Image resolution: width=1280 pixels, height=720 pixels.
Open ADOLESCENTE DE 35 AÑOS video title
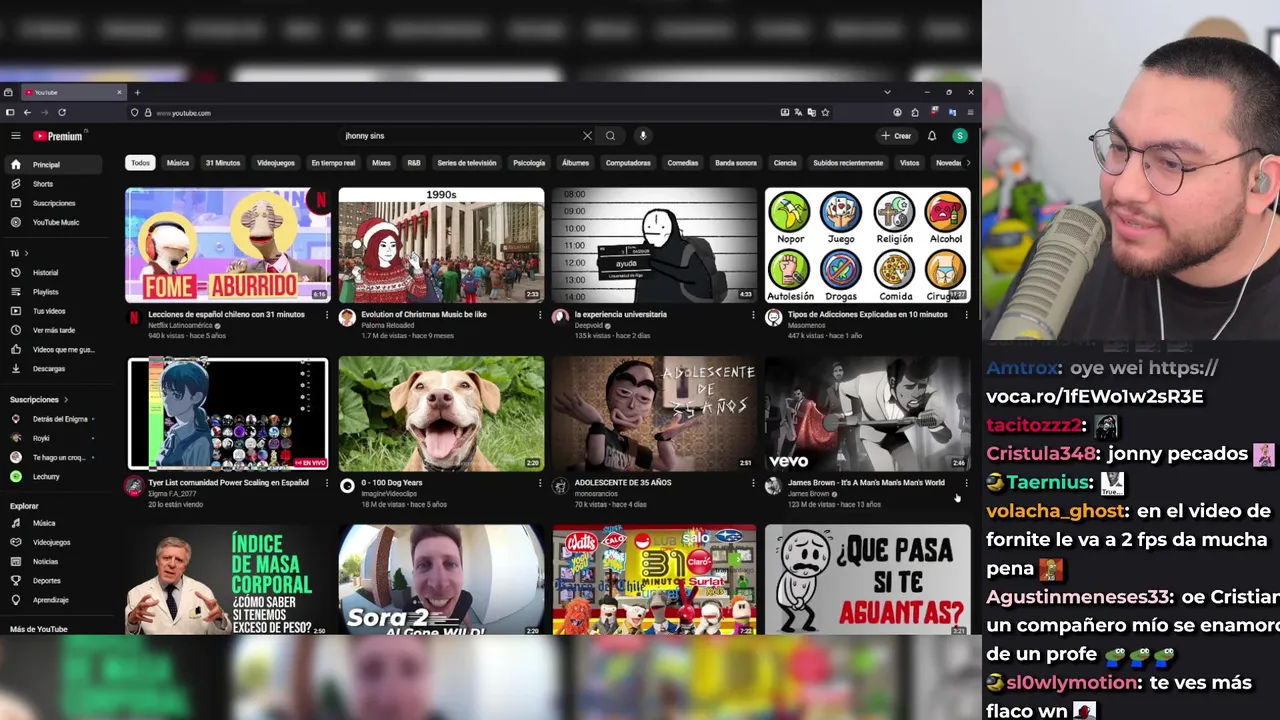pyautogui.click(x=623, y=482)
